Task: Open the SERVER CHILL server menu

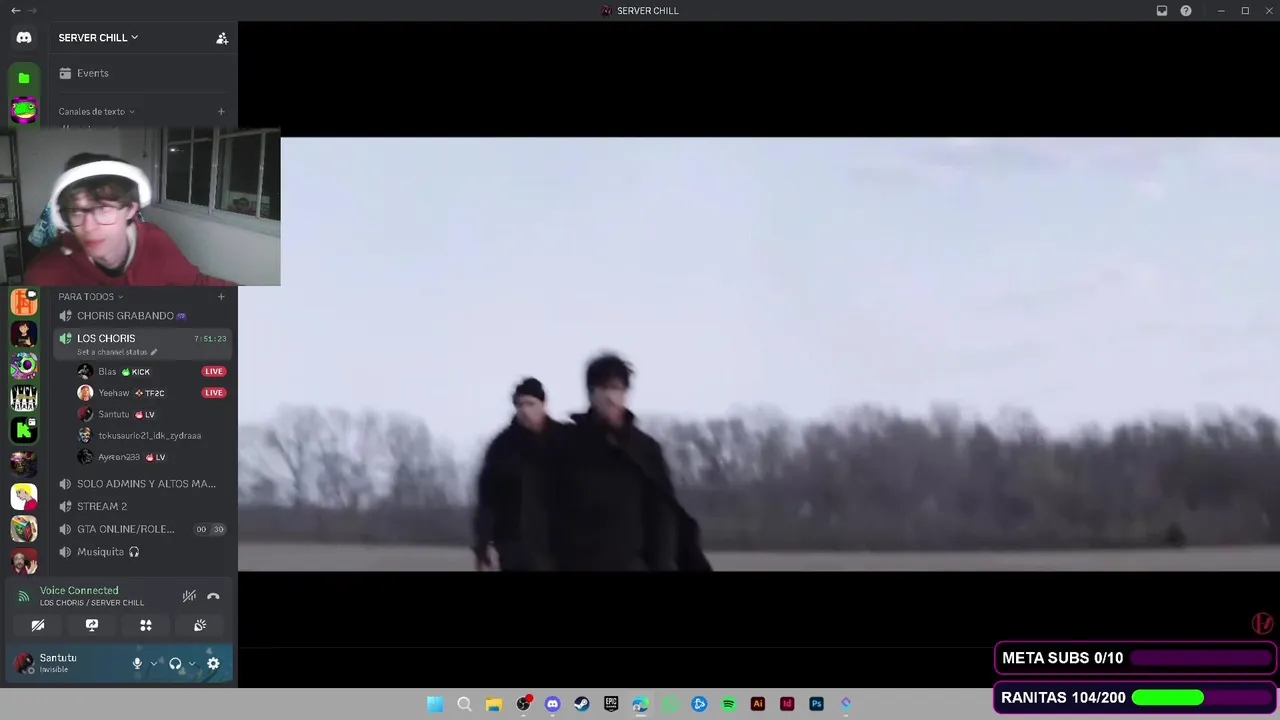Action: (98, 38)
